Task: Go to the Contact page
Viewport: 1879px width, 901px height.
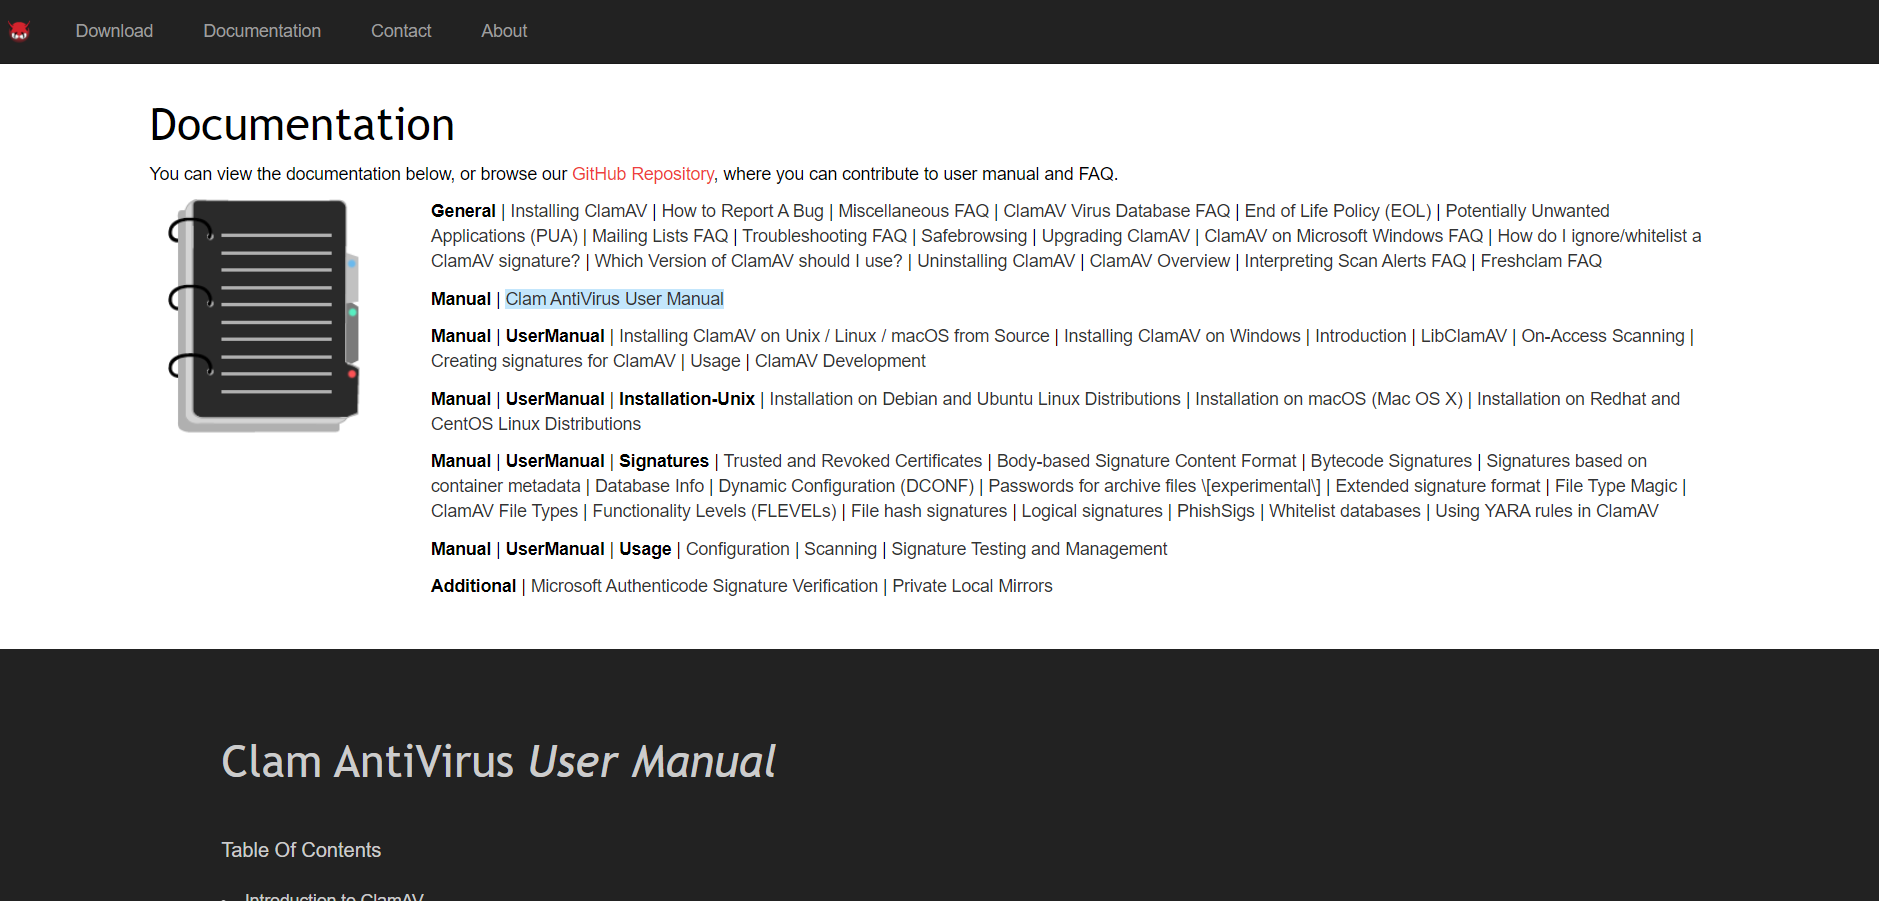Action: click(x=401, y=31)
